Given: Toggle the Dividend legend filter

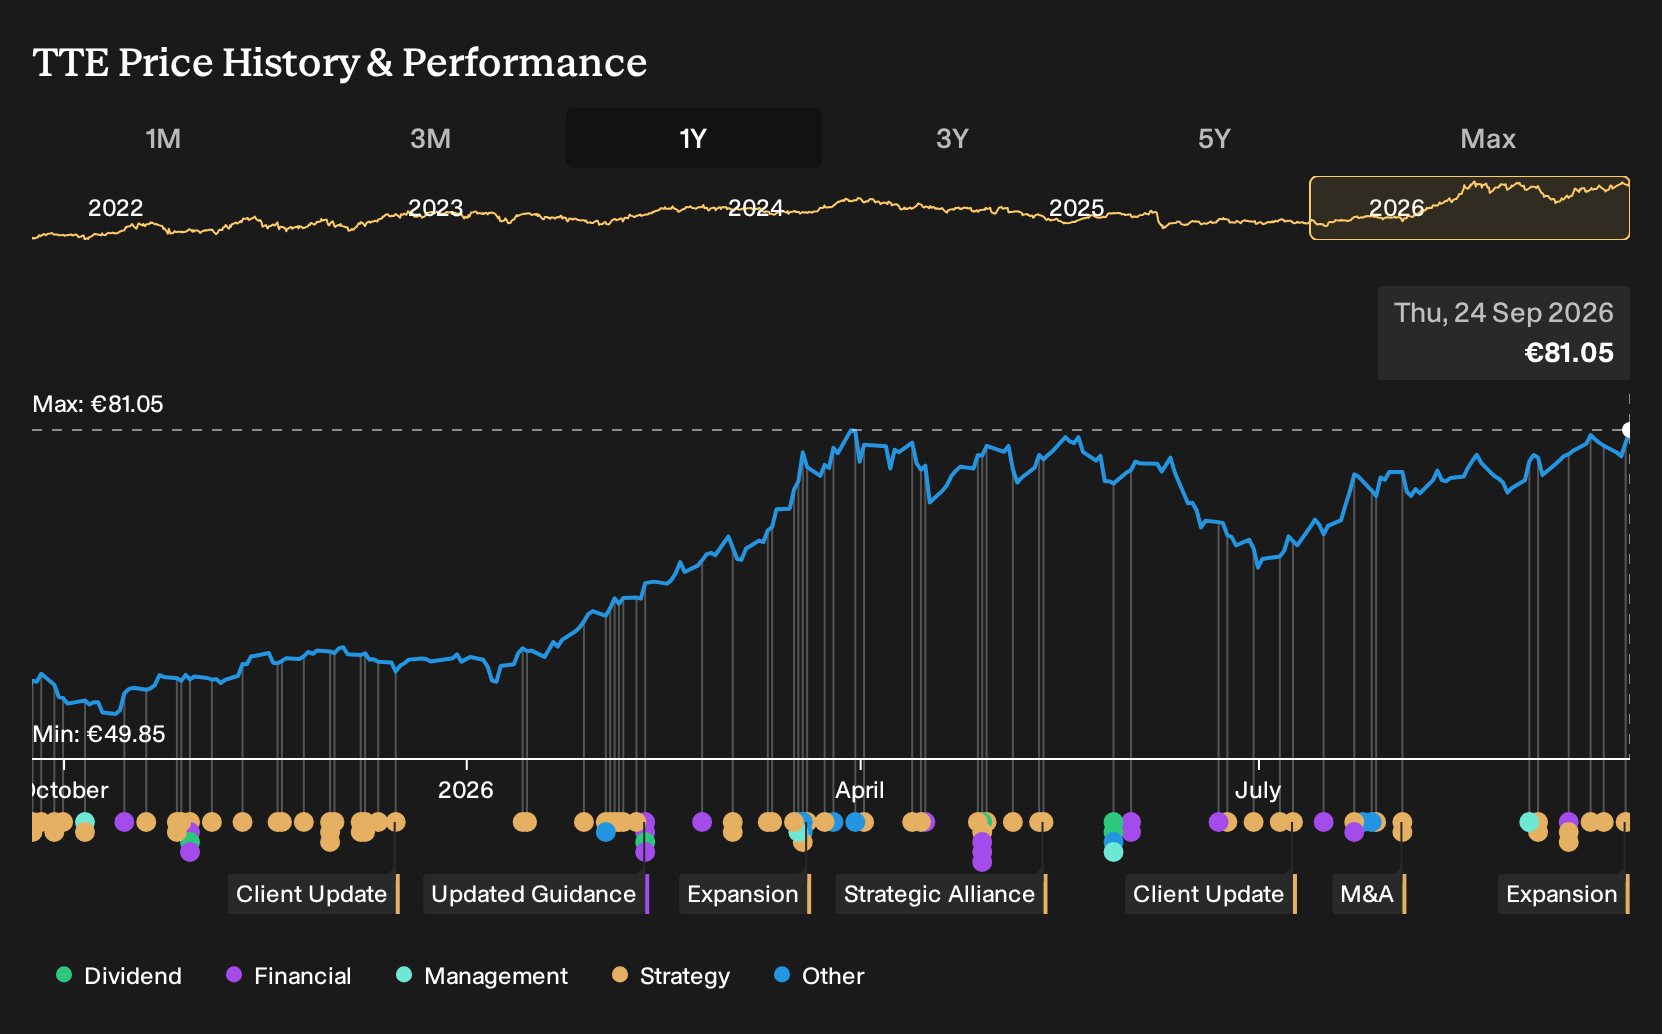Looking at the screenshot, I should click(119, 976).
